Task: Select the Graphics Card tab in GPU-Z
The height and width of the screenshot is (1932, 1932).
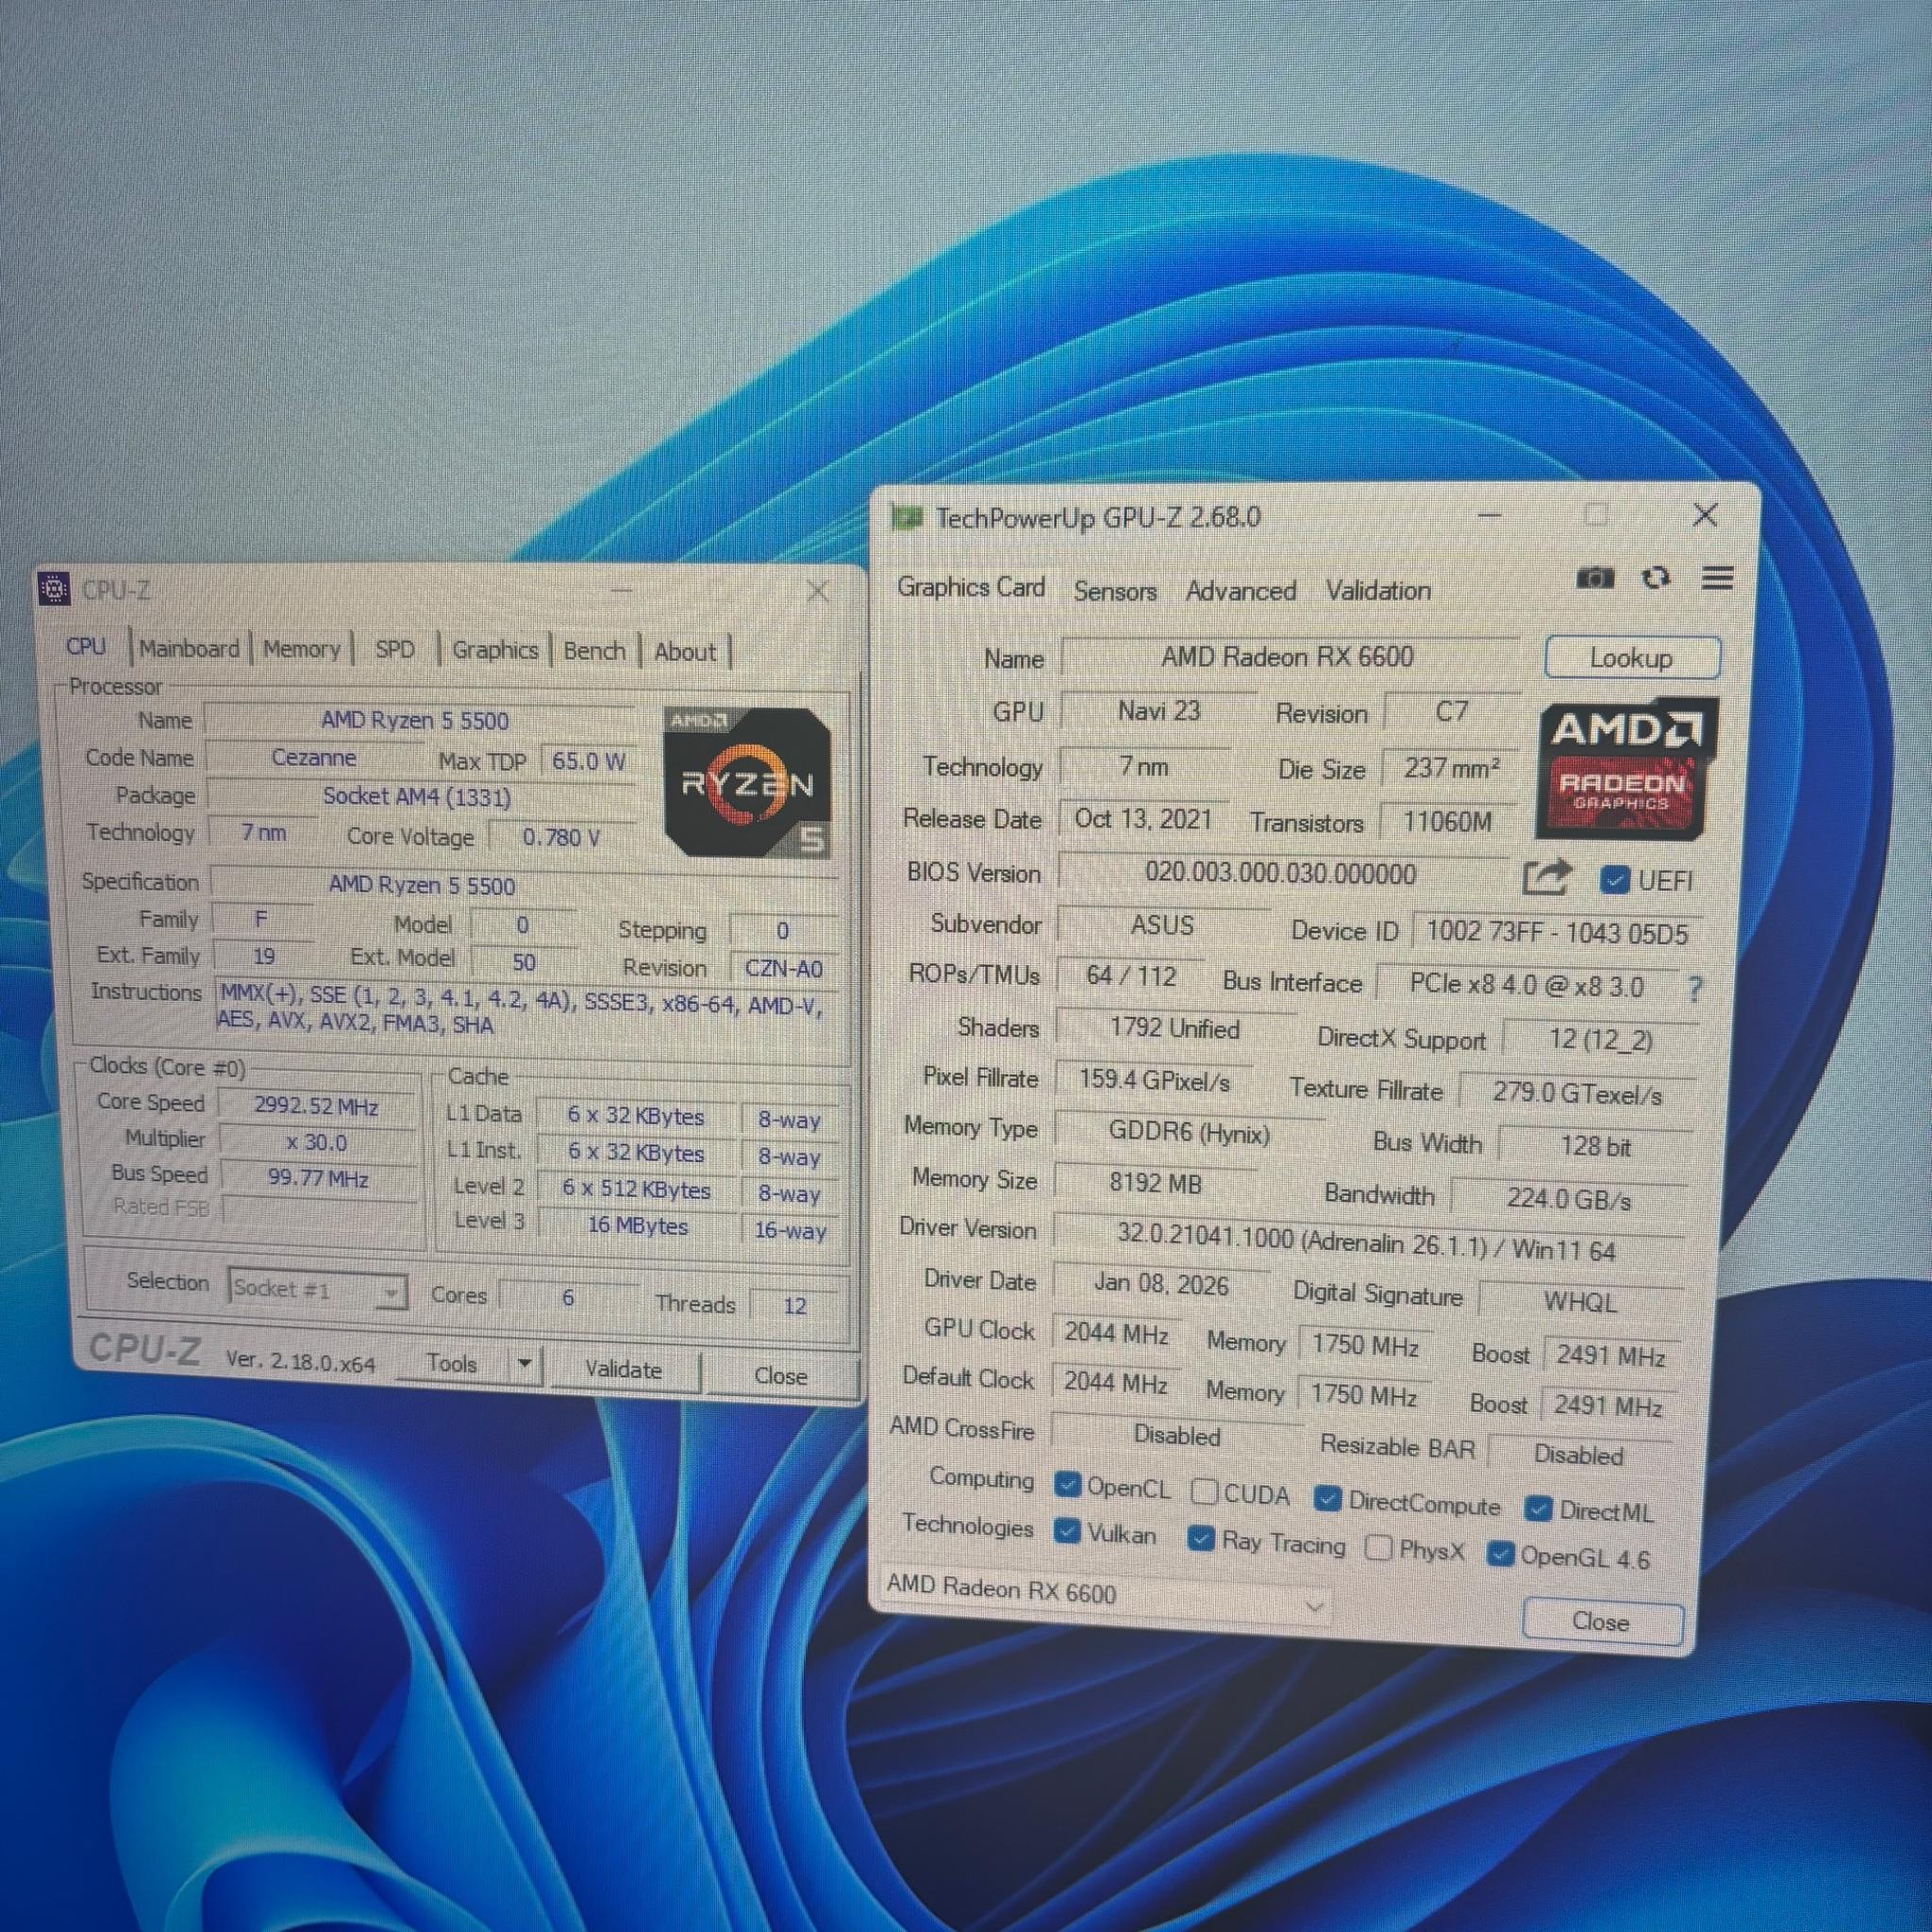Action: click(971, 587)
